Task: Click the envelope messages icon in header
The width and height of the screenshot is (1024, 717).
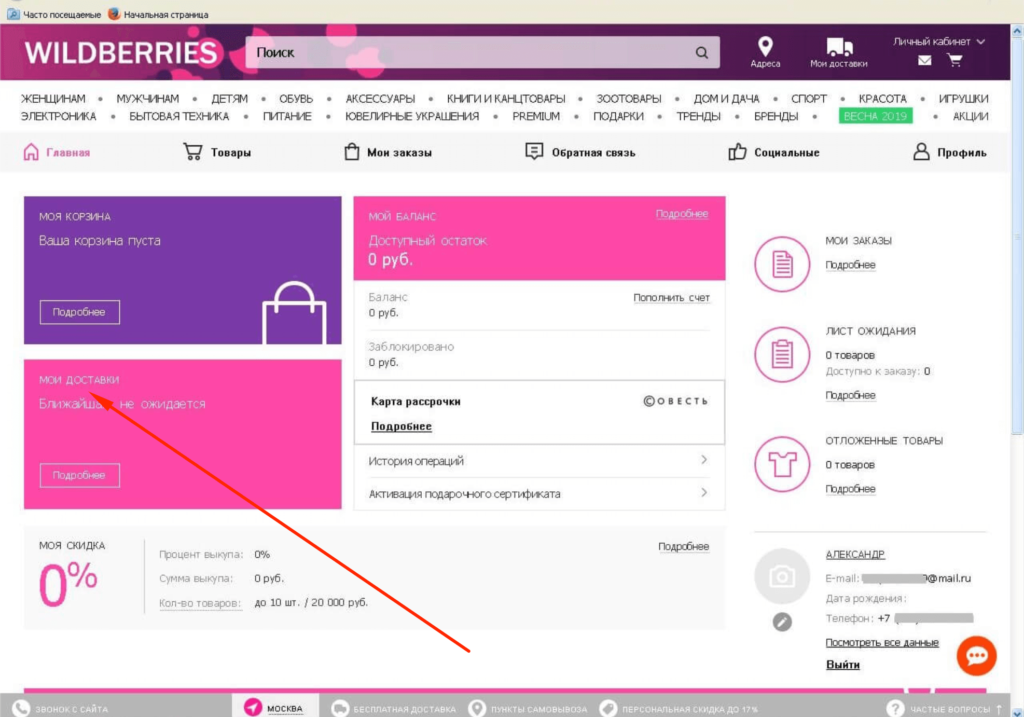Action: pos(924,61)
